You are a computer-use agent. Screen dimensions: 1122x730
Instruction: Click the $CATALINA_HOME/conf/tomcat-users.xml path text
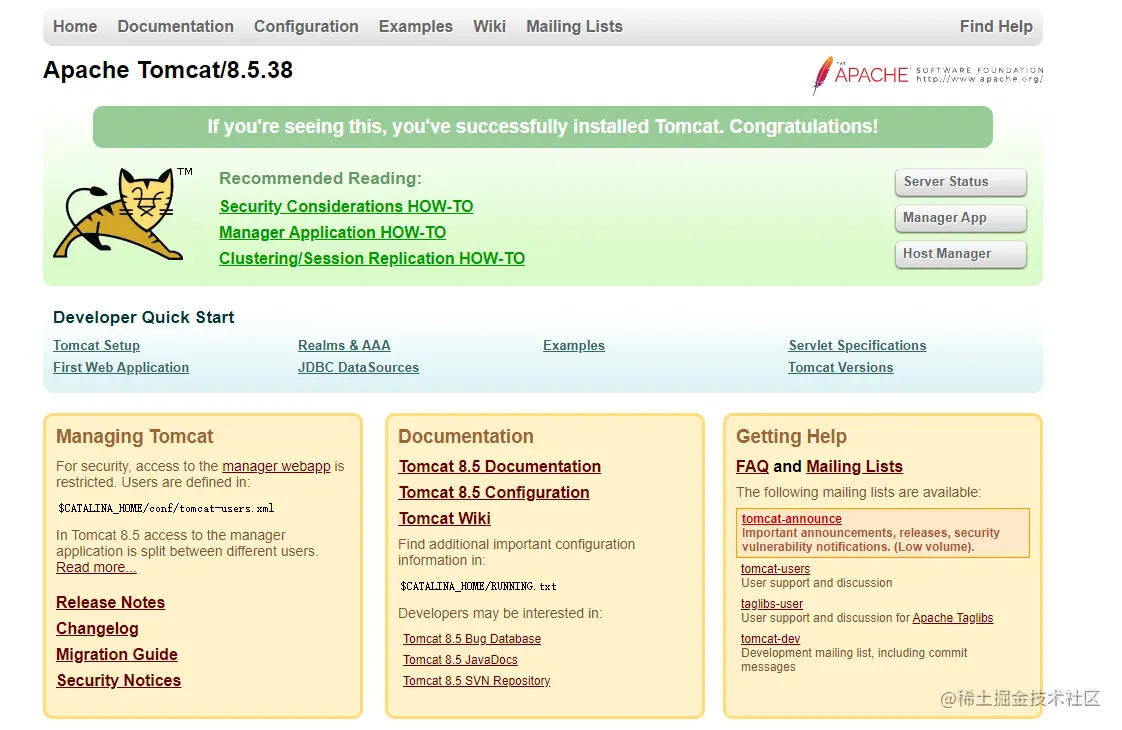pyautogui.click(x=166, y=509)
